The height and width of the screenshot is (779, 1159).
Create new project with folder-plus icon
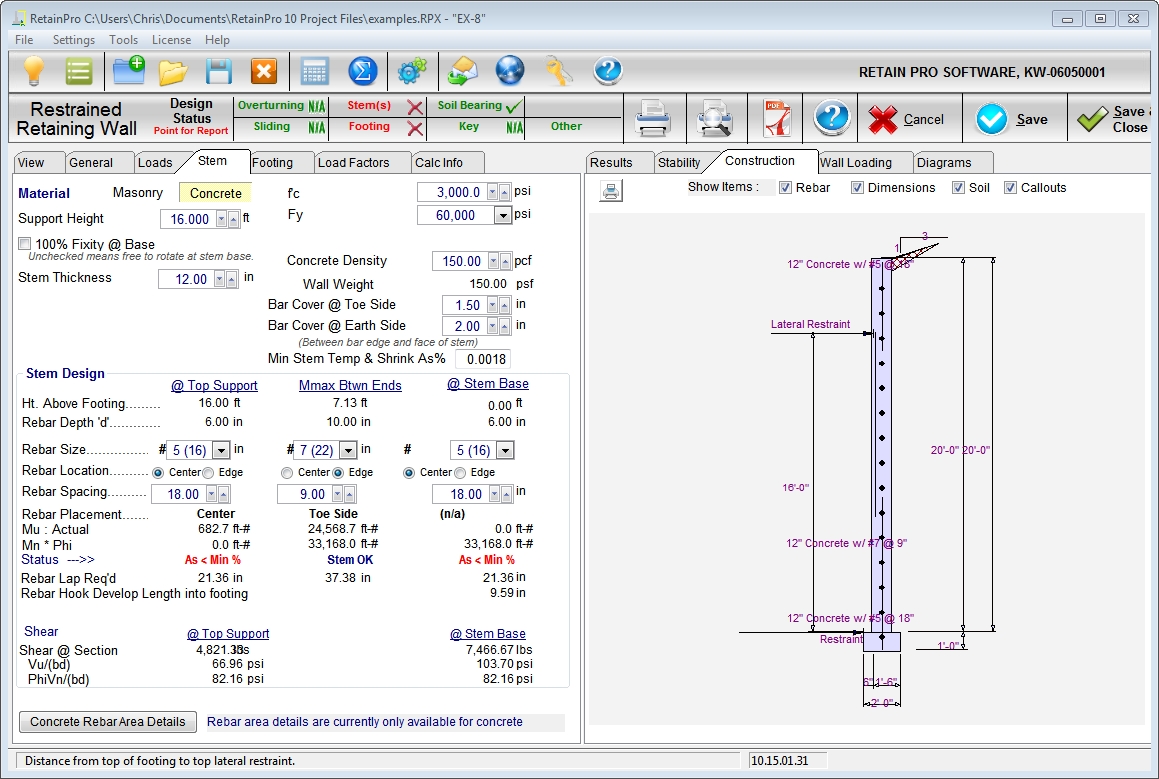tap(129, 71)
